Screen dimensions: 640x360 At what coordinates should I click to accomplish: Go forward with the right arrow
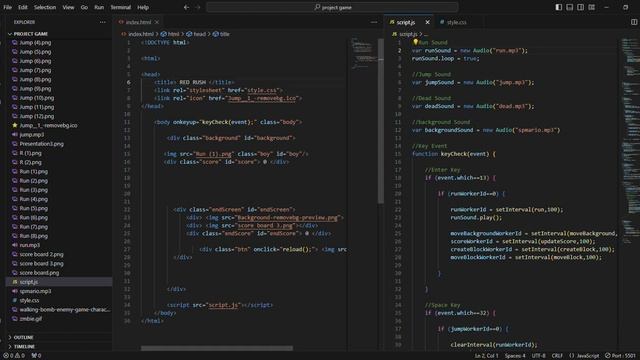(x=198, y=7)
